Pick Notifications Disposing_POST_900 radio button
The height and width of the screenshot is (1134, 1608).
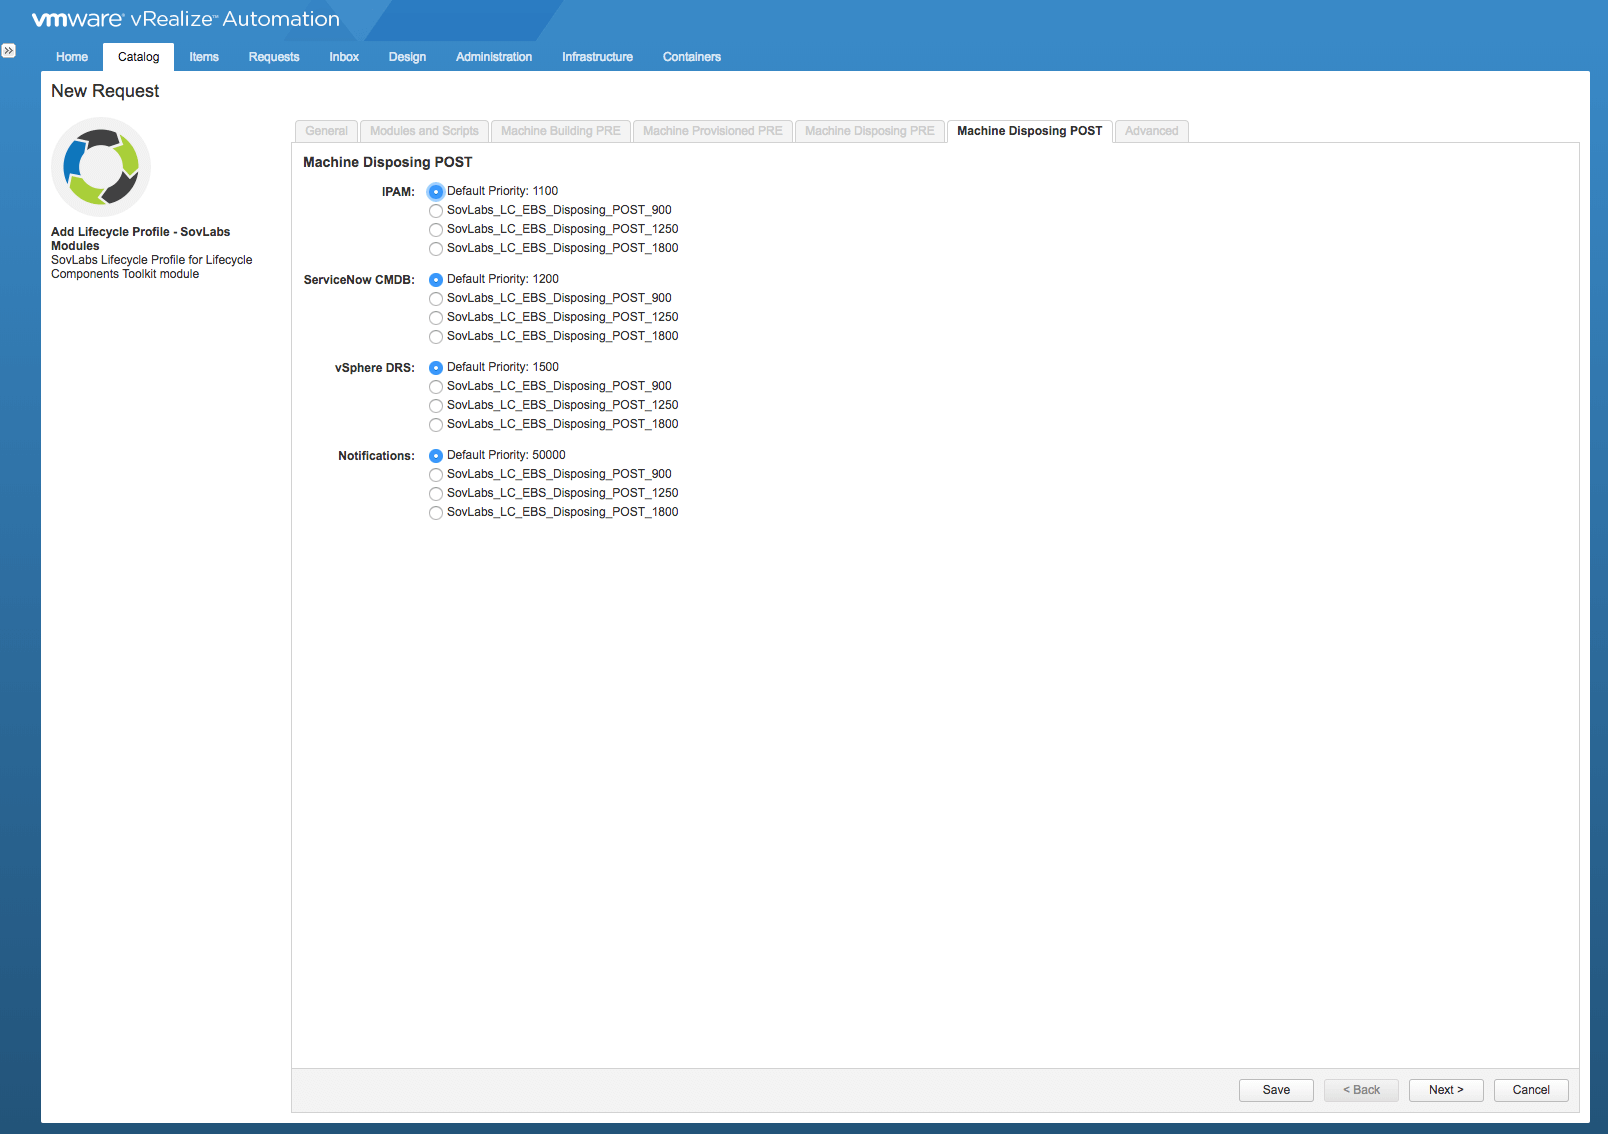436,475
